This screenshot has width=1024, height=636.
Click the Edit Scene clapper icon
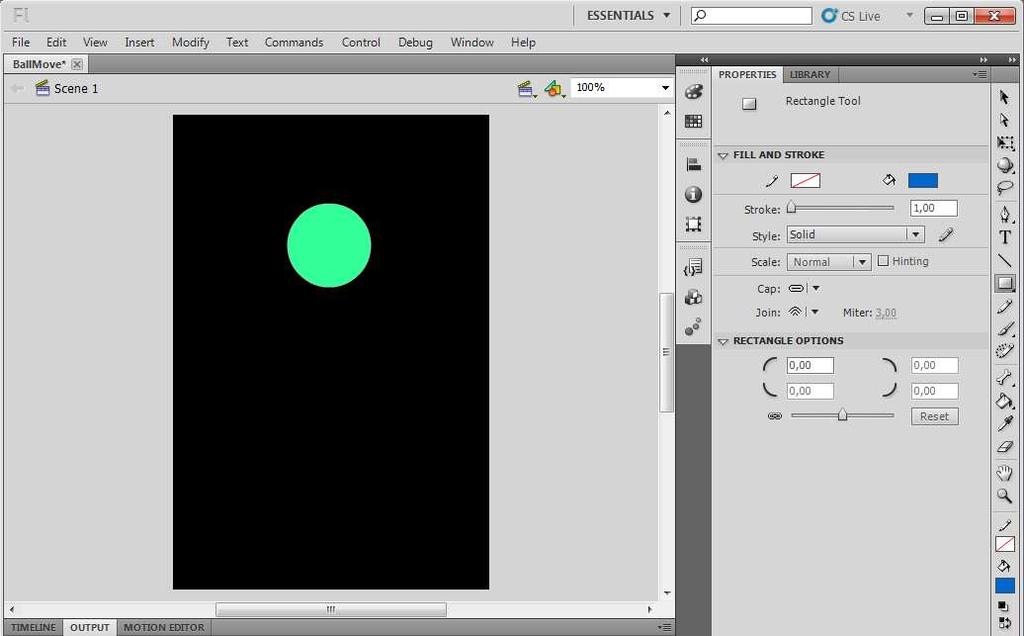click(526, 89)
